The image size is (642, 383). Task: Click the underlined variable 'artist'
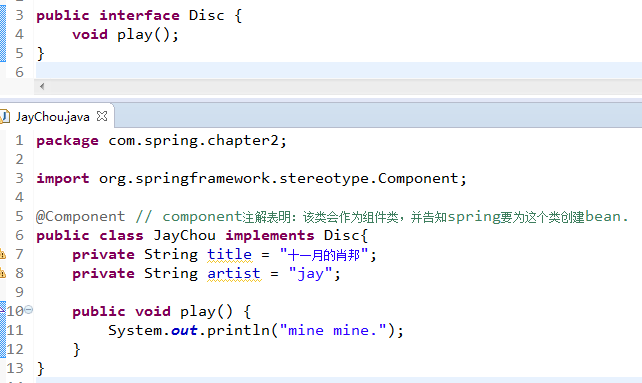(x=234, y=273)
